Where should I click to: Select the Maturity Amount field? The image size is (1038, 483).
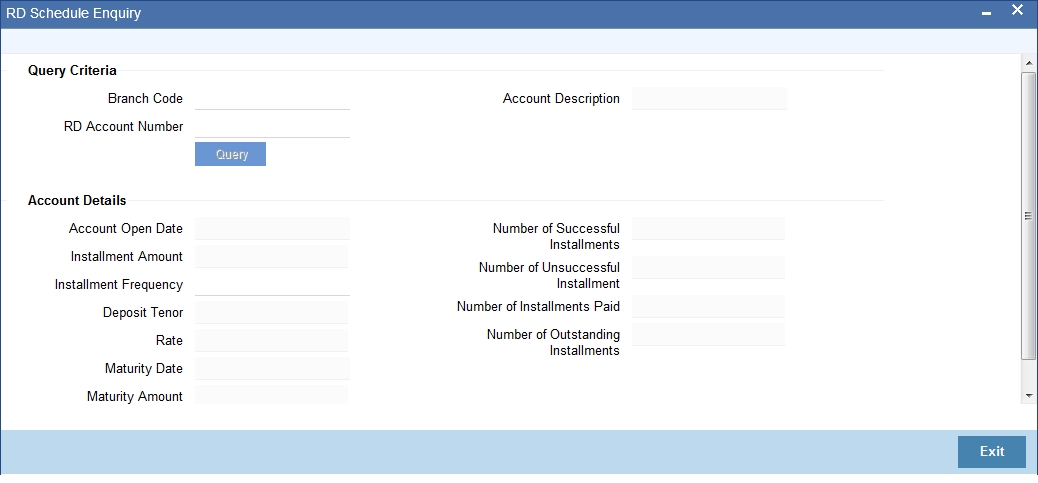(x=271, y=395)
